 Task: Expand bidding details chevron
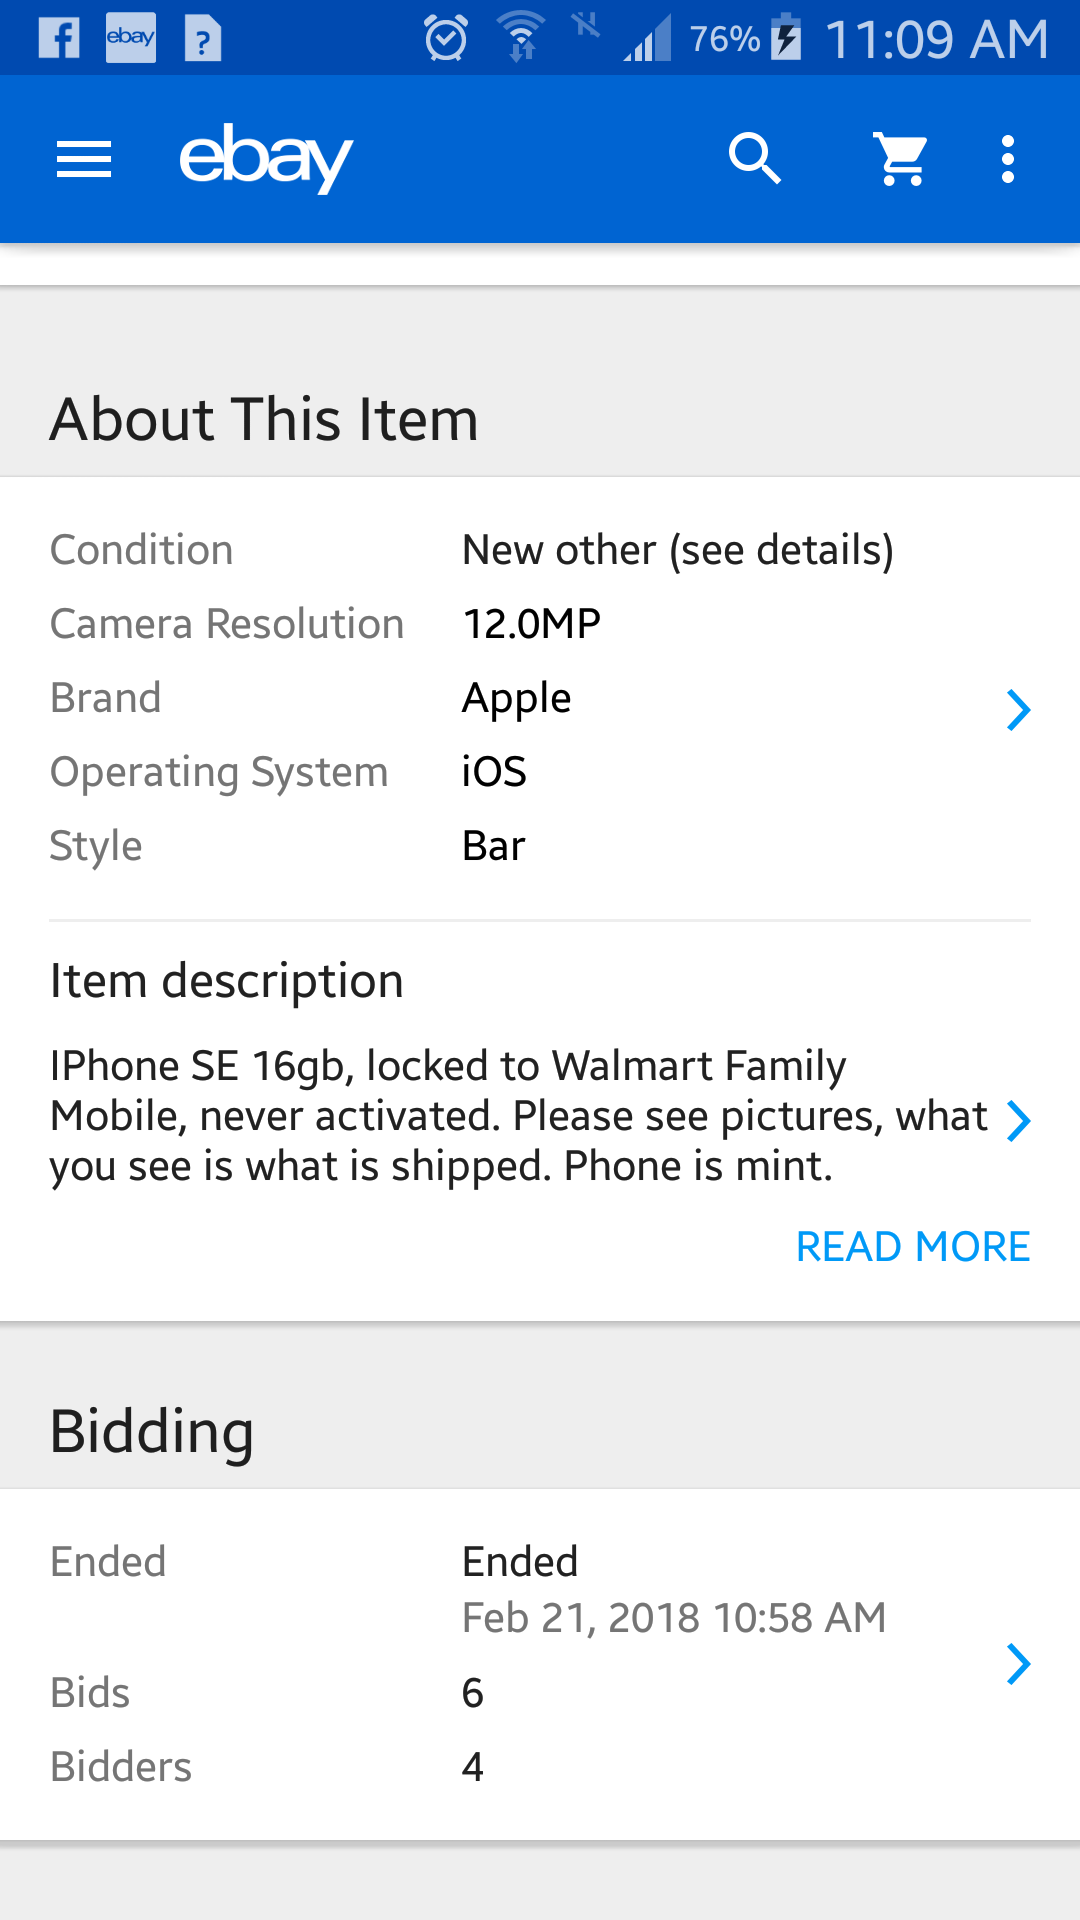(1018, 1664)
